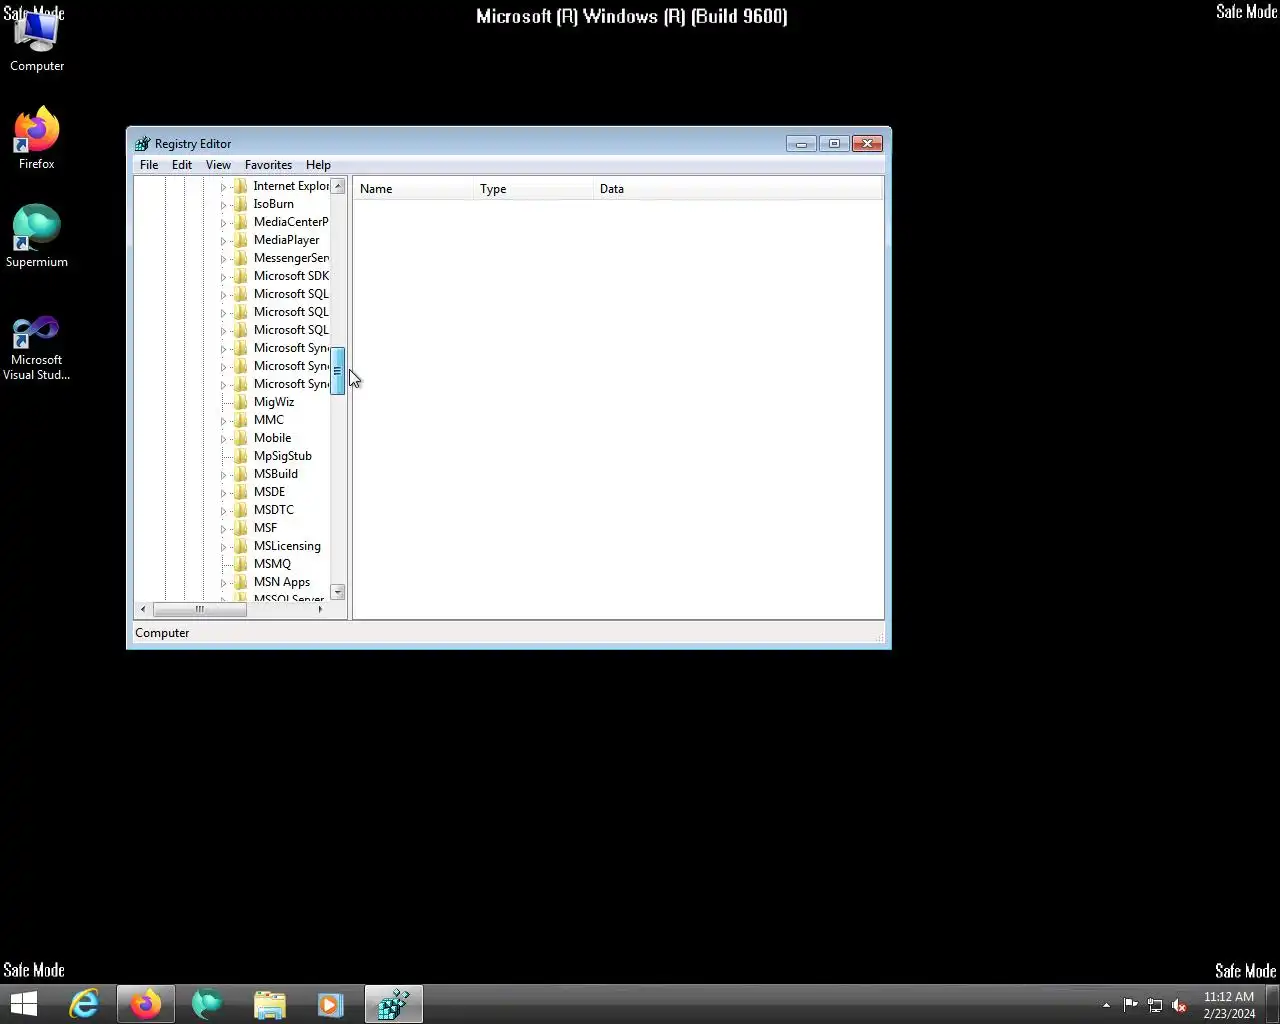Image resolution: width=1280 pixels, height=1024 pixels.
Task: Open the File menu
Action: (149, 165)
